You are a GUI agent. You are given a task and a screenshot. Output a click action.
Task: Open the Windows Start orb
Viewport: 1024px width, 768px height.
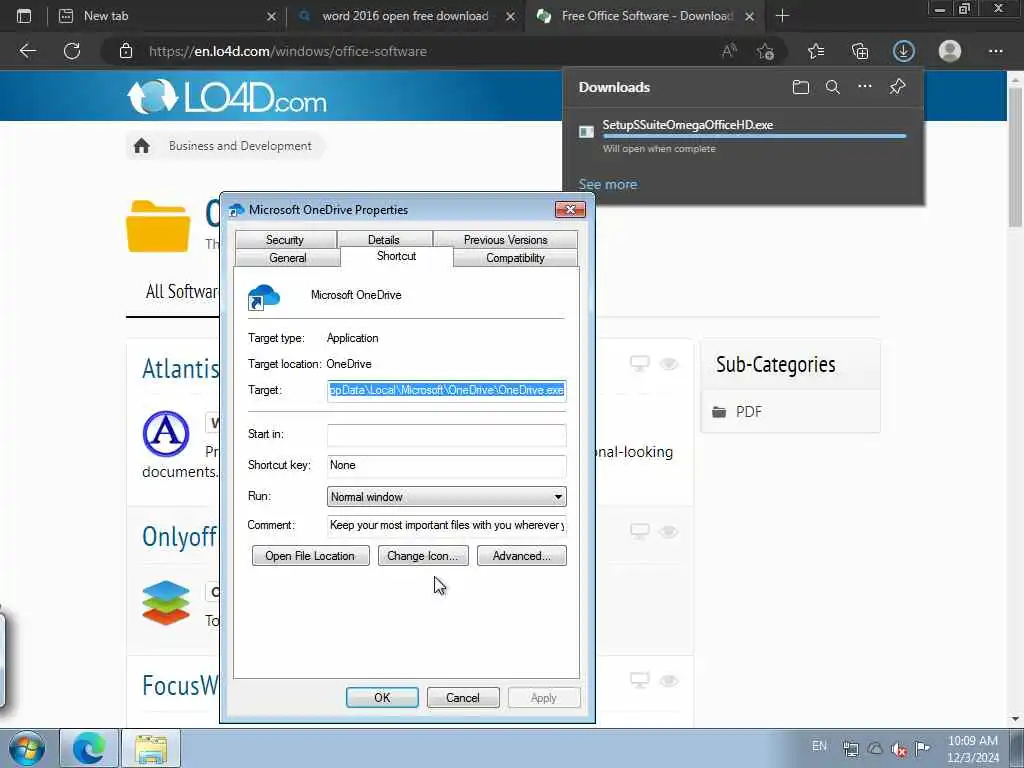(x=27, y=748)
